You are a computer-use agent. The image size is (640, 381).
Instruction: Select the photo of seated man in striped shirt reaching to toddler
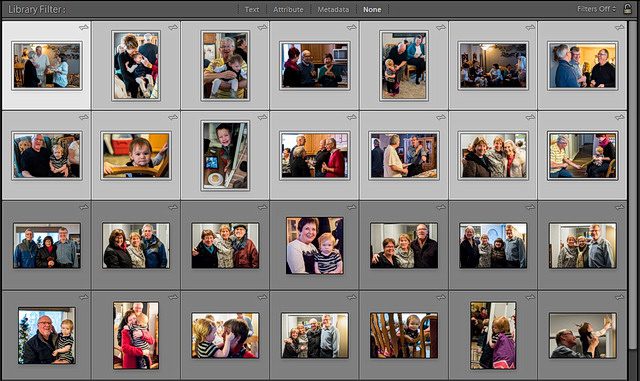582,156
